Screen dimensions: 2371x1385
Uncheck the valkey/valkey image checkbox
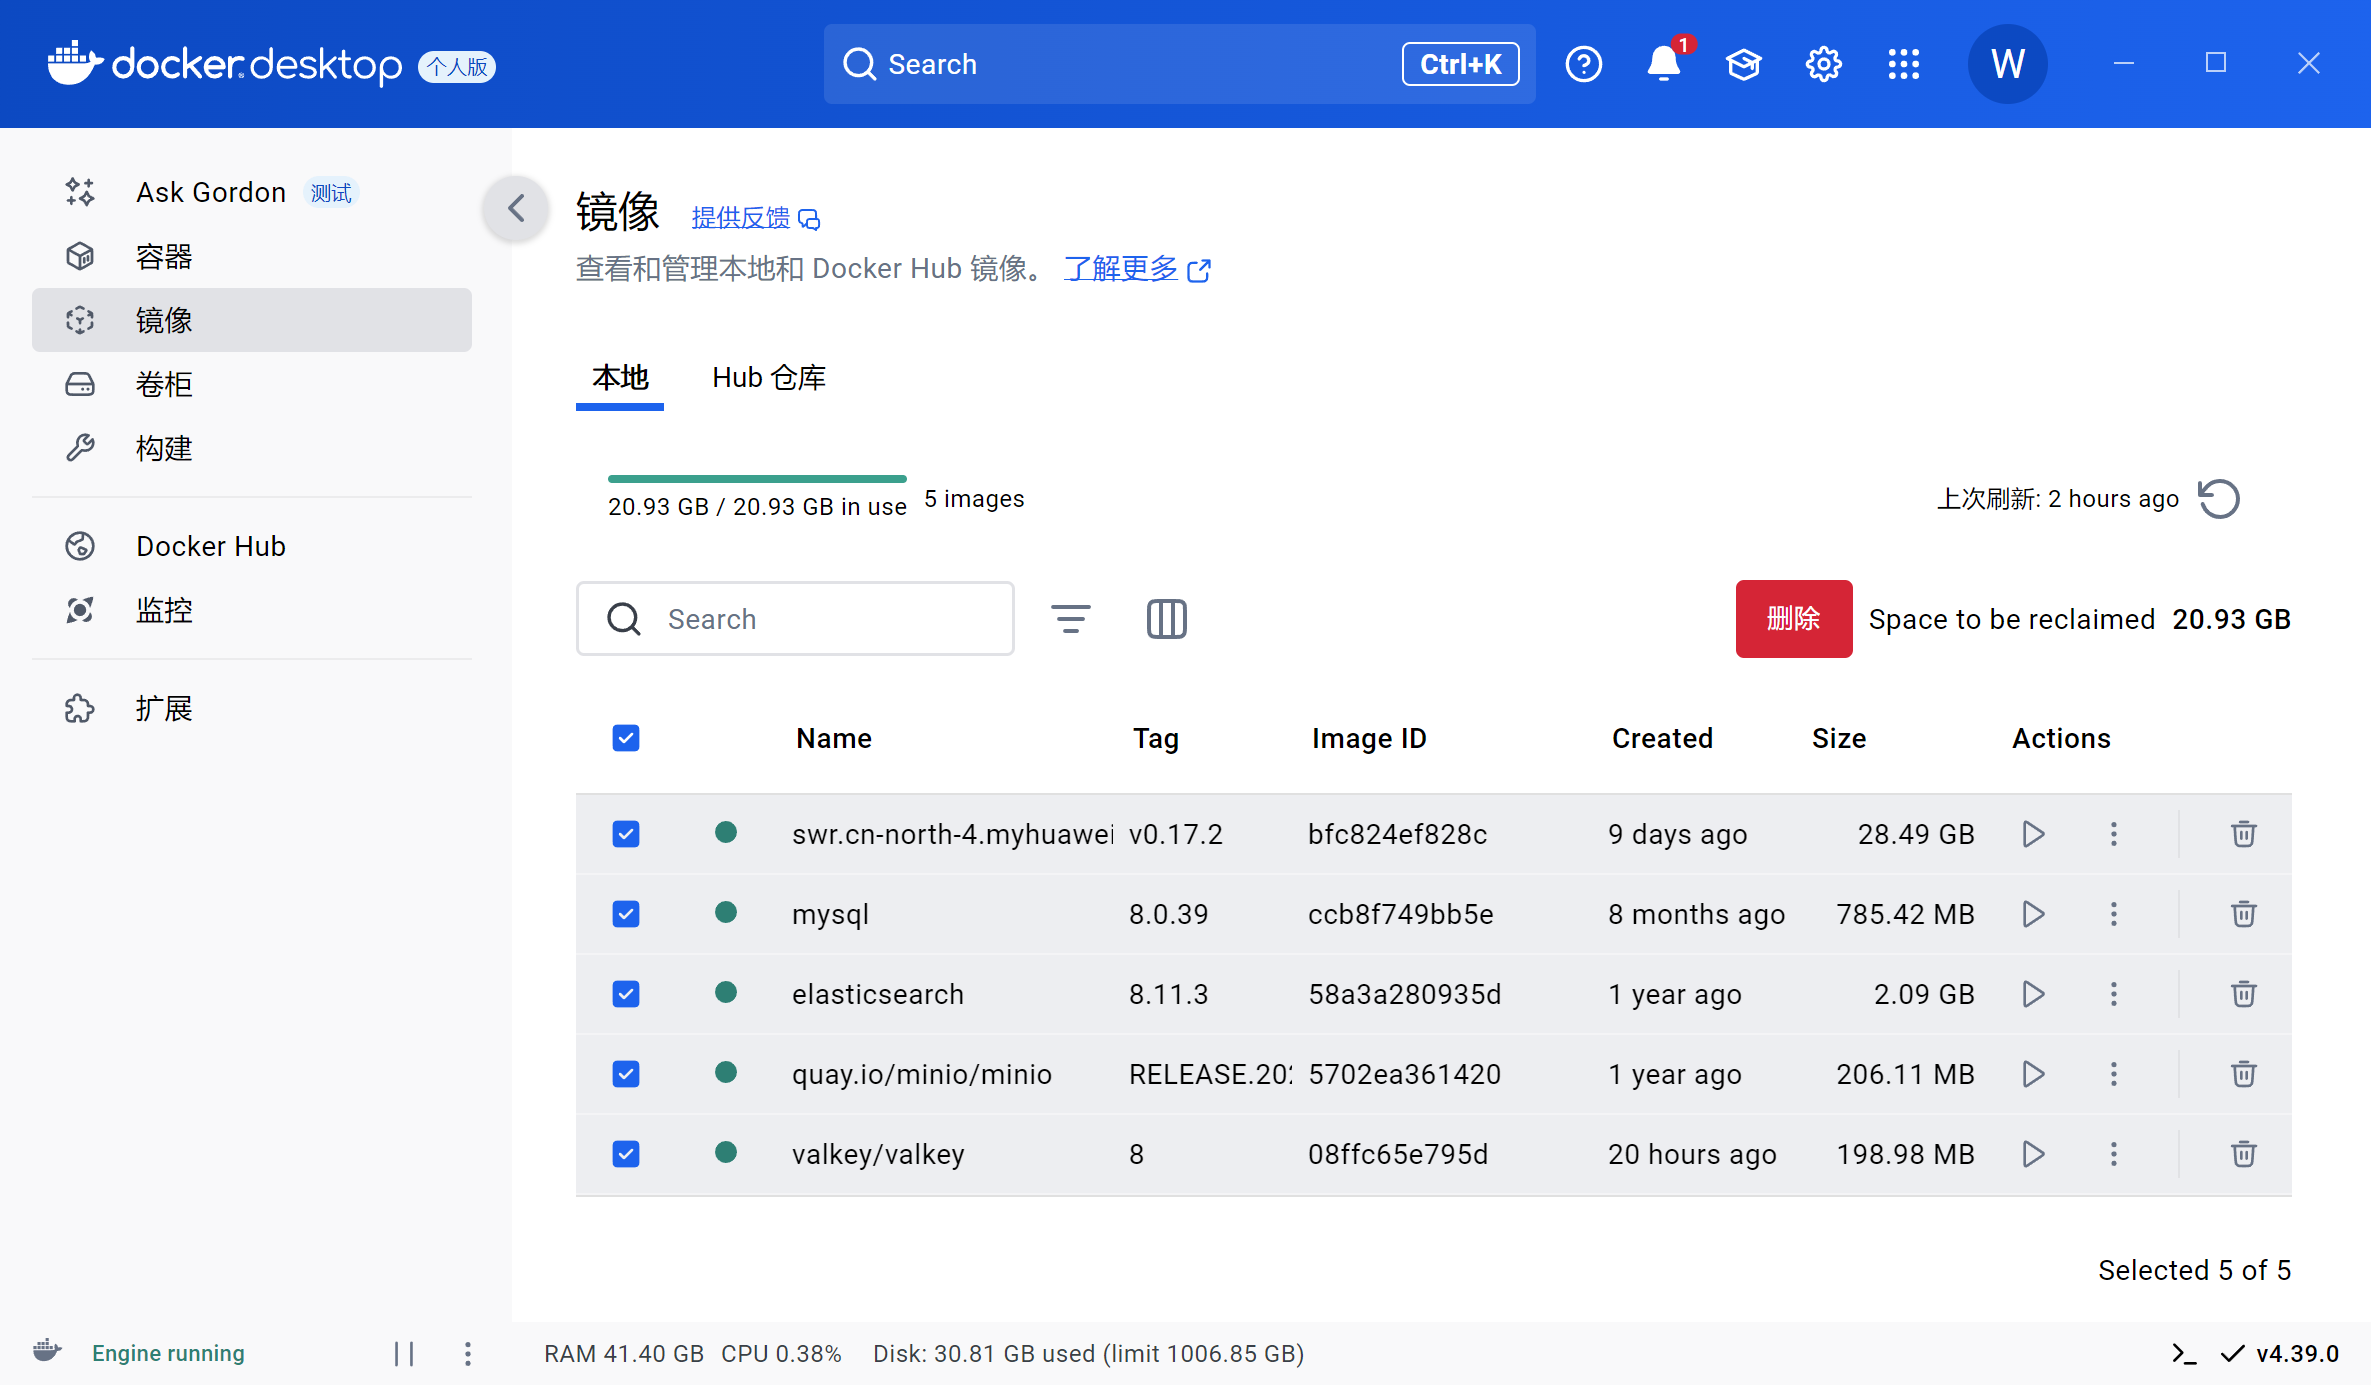(626, 1154)
